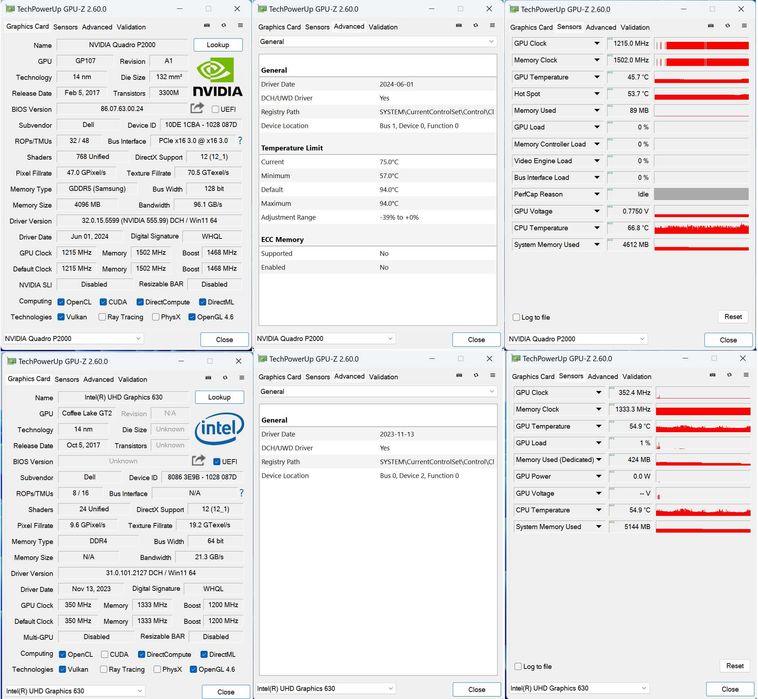Toggle UEFI checkbox in Intel Graphics Card window
The image size is (758, 699).
pyautogui.click(x=217, y=462)
